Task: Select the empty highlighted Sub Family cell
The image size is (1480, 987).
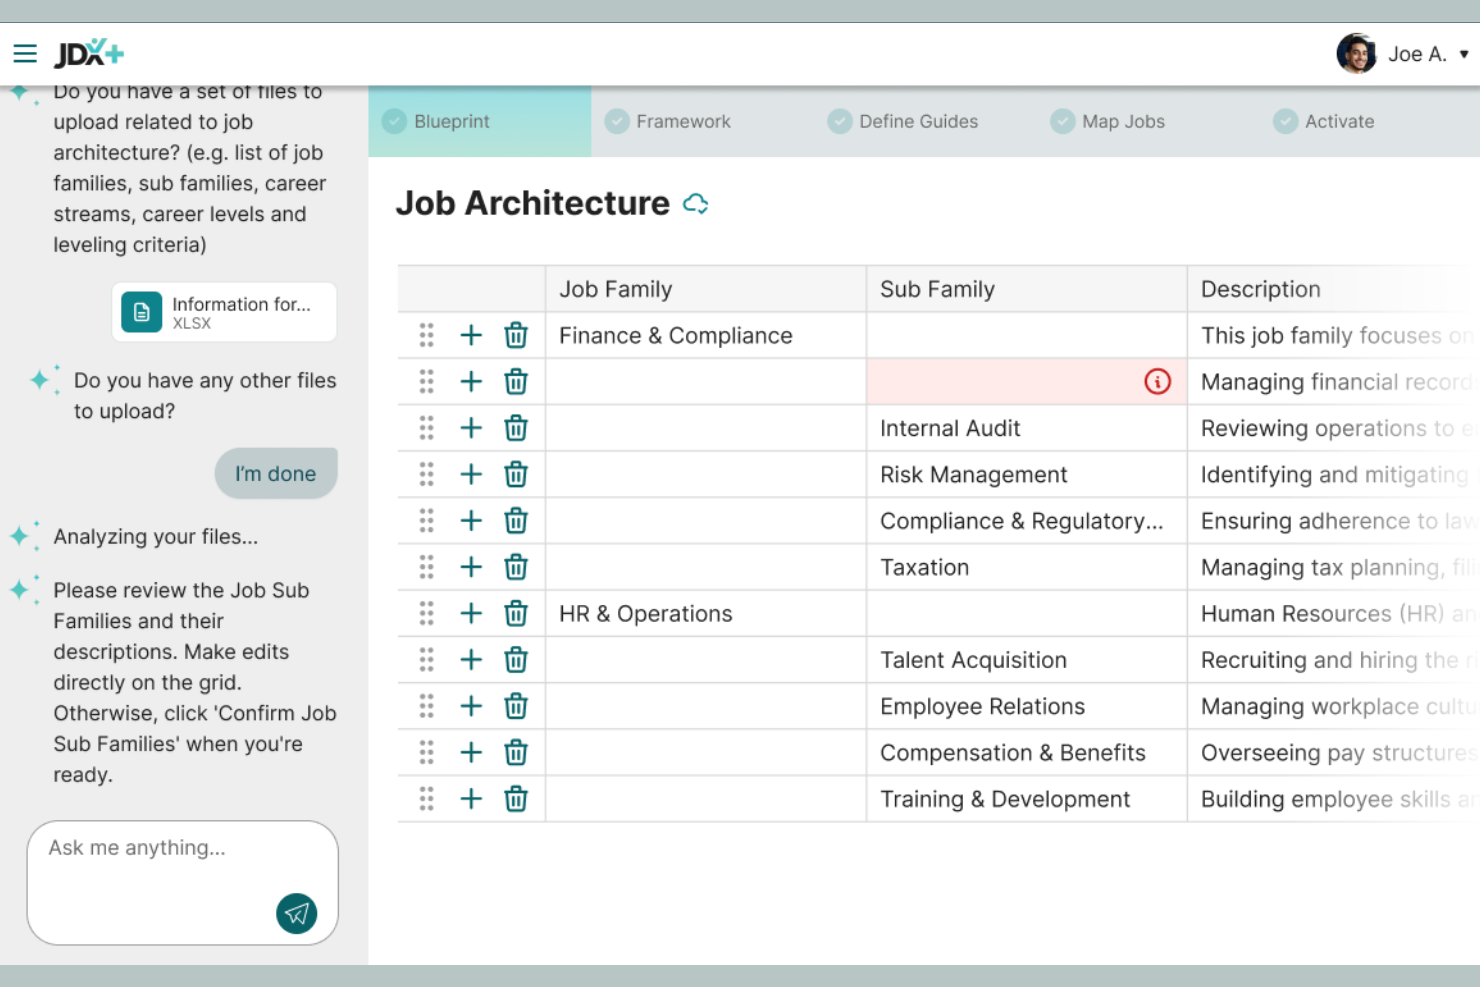Action: [1027, 381]
